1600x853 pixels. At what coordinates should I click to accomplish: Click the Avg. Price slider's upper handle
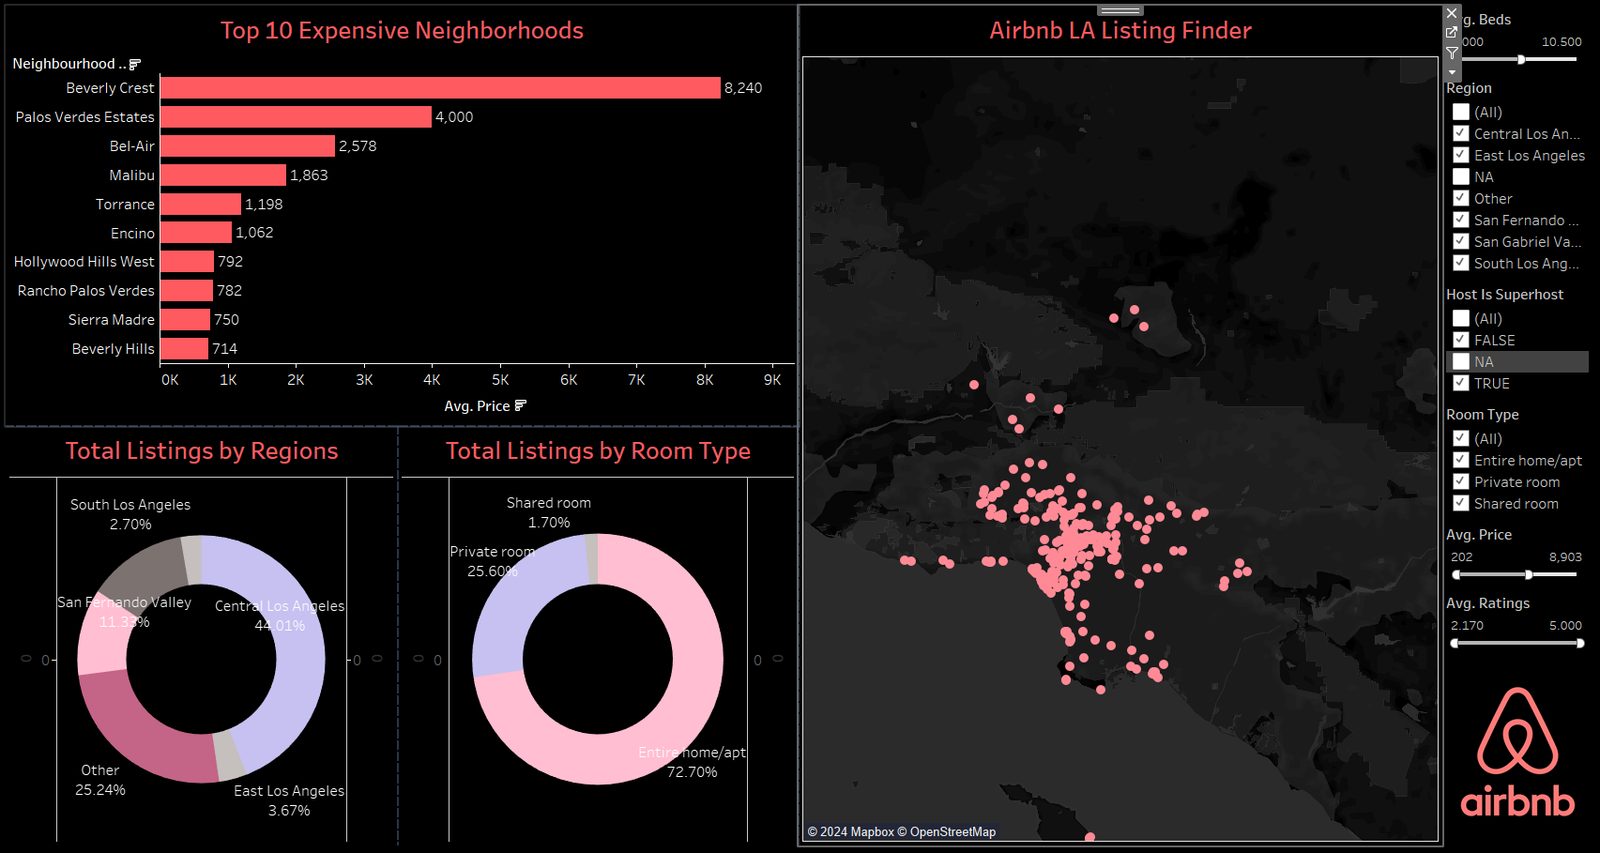1528,575
